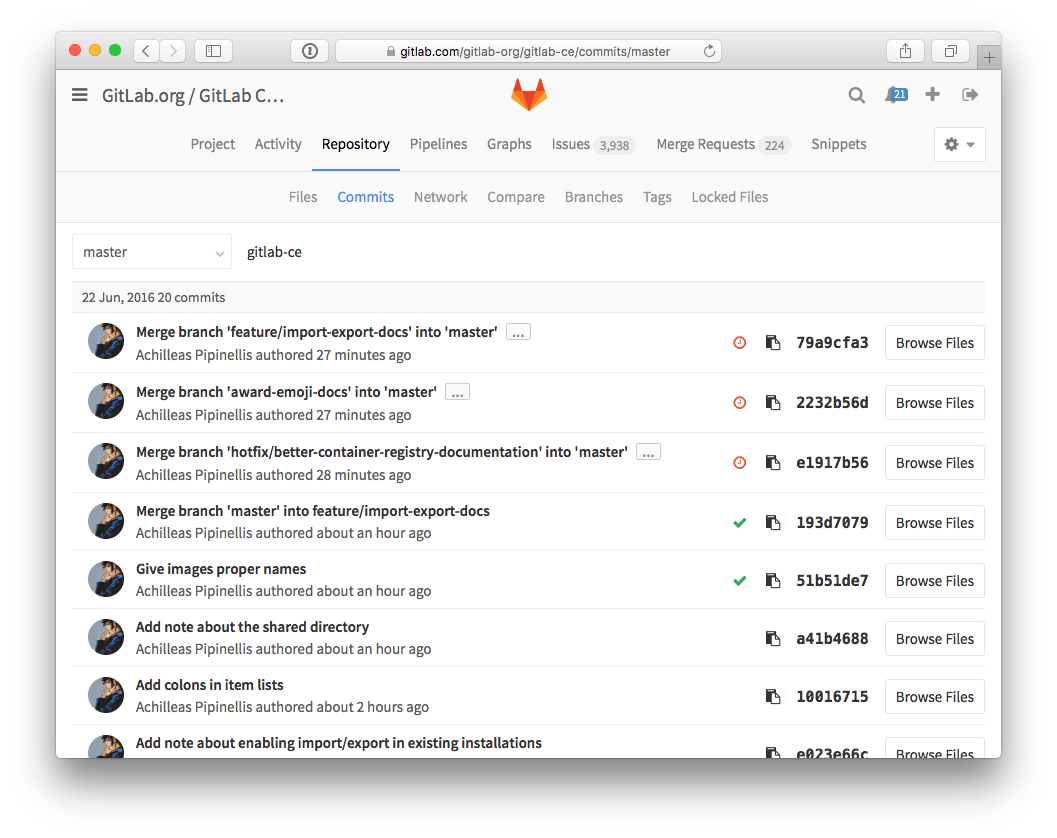Click the red pipeline status icon on commit e1917b56
The height and width of the screenshot is (838, 1057).
(739, 462)
